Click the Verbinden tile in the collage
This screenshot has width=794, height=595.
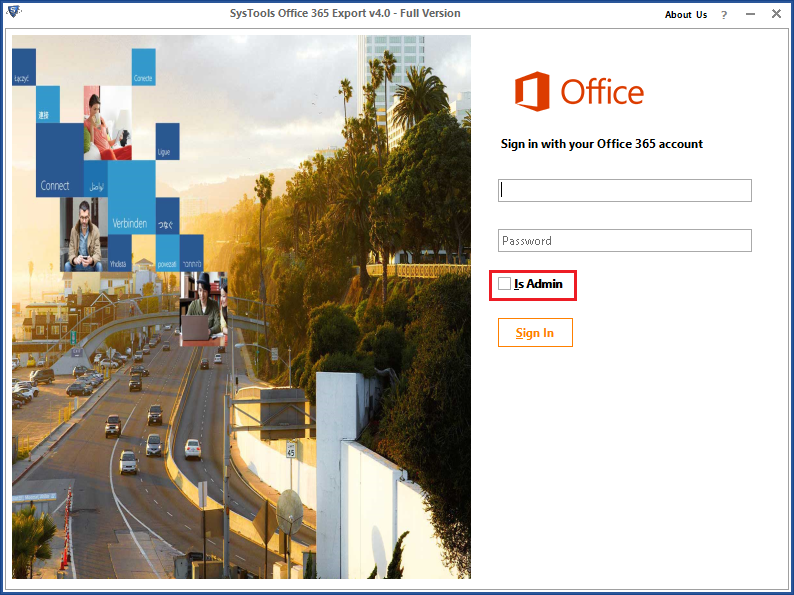click(131, 197)
